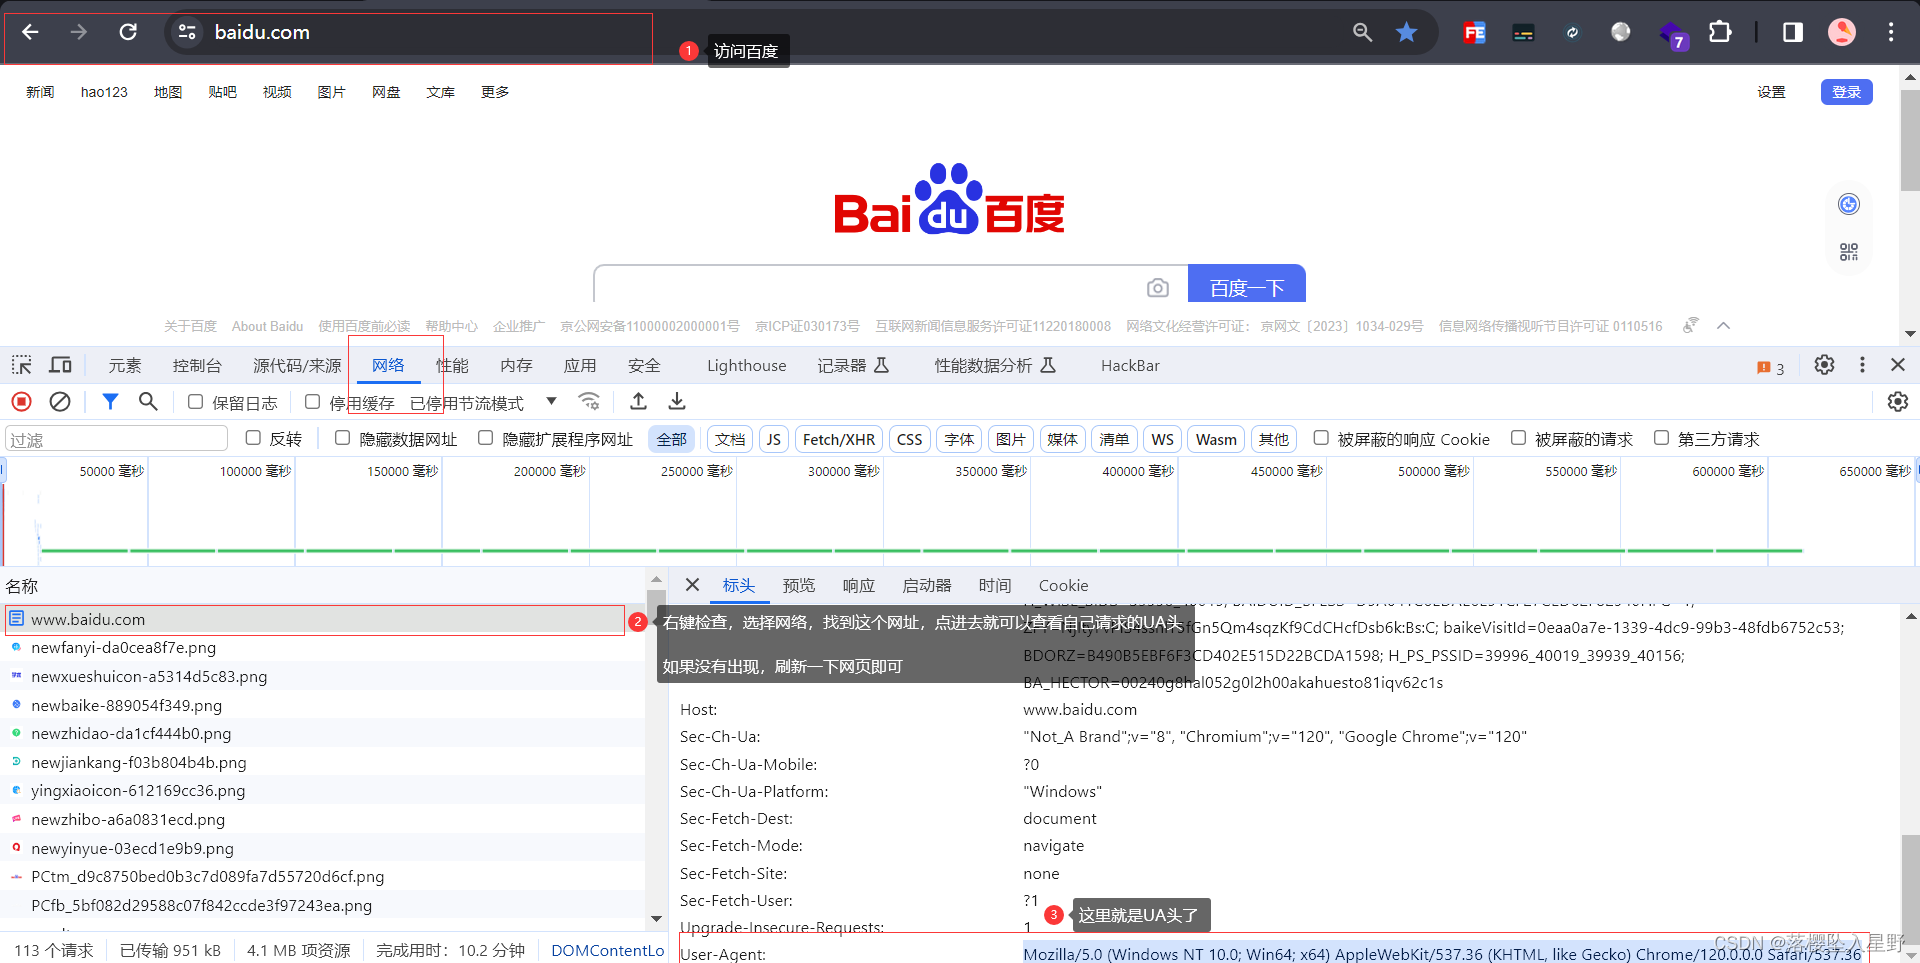
Task: Open the 更多 navigation menu
Action: 495,92
